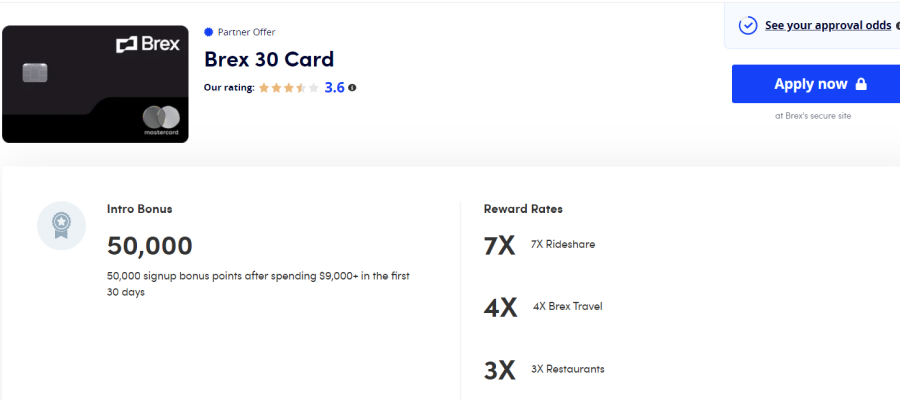Click the blue Partner Offer dot
Screen dimensions: 900x400
pos(208,32)
